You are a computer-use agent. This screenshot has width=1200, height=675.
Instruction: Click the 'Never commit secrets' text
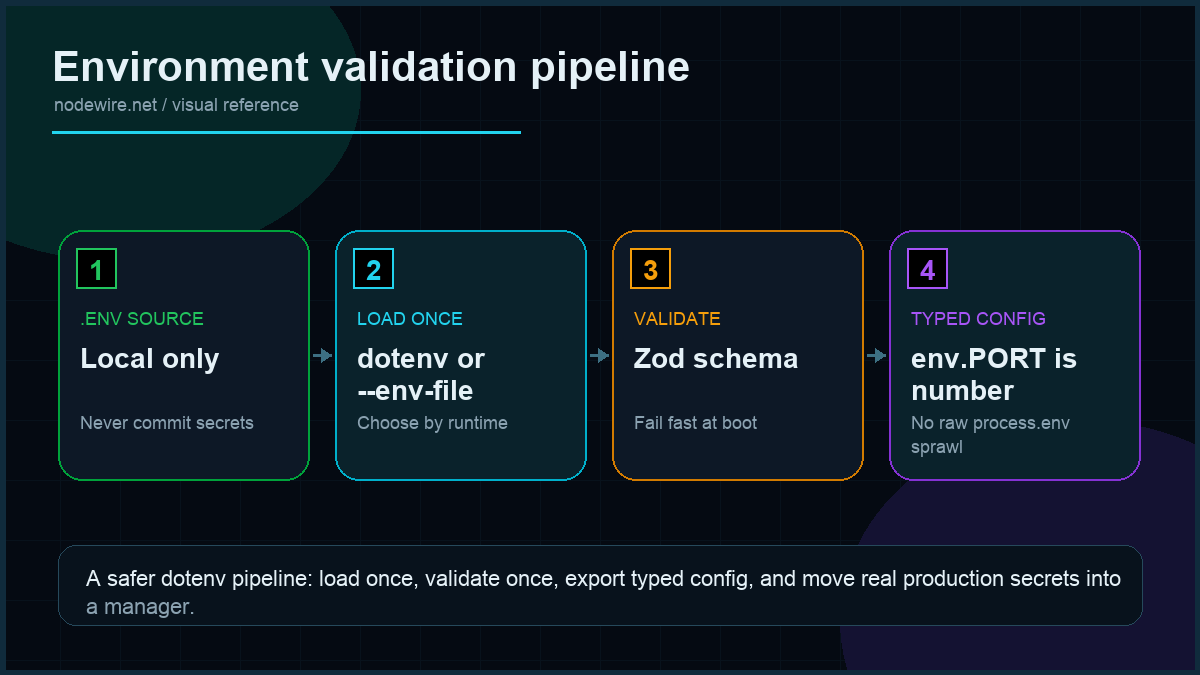click(x=167, y=423)
